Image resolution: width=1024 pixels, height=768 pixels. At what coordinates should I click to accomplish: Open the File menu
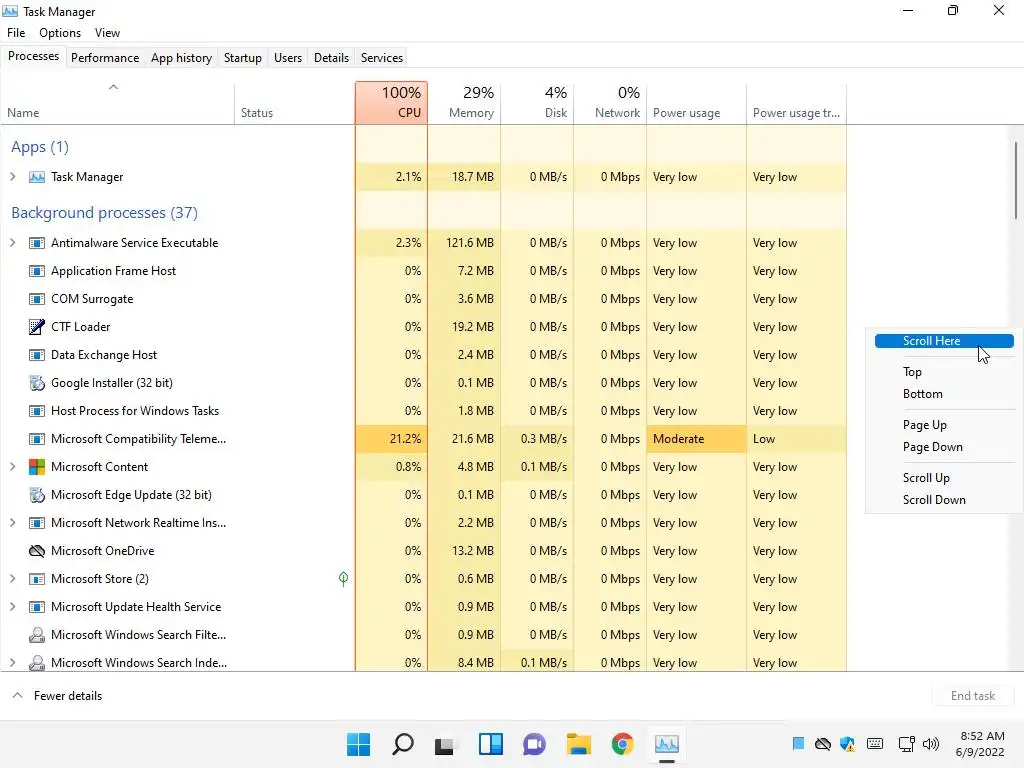click(16, 33)
